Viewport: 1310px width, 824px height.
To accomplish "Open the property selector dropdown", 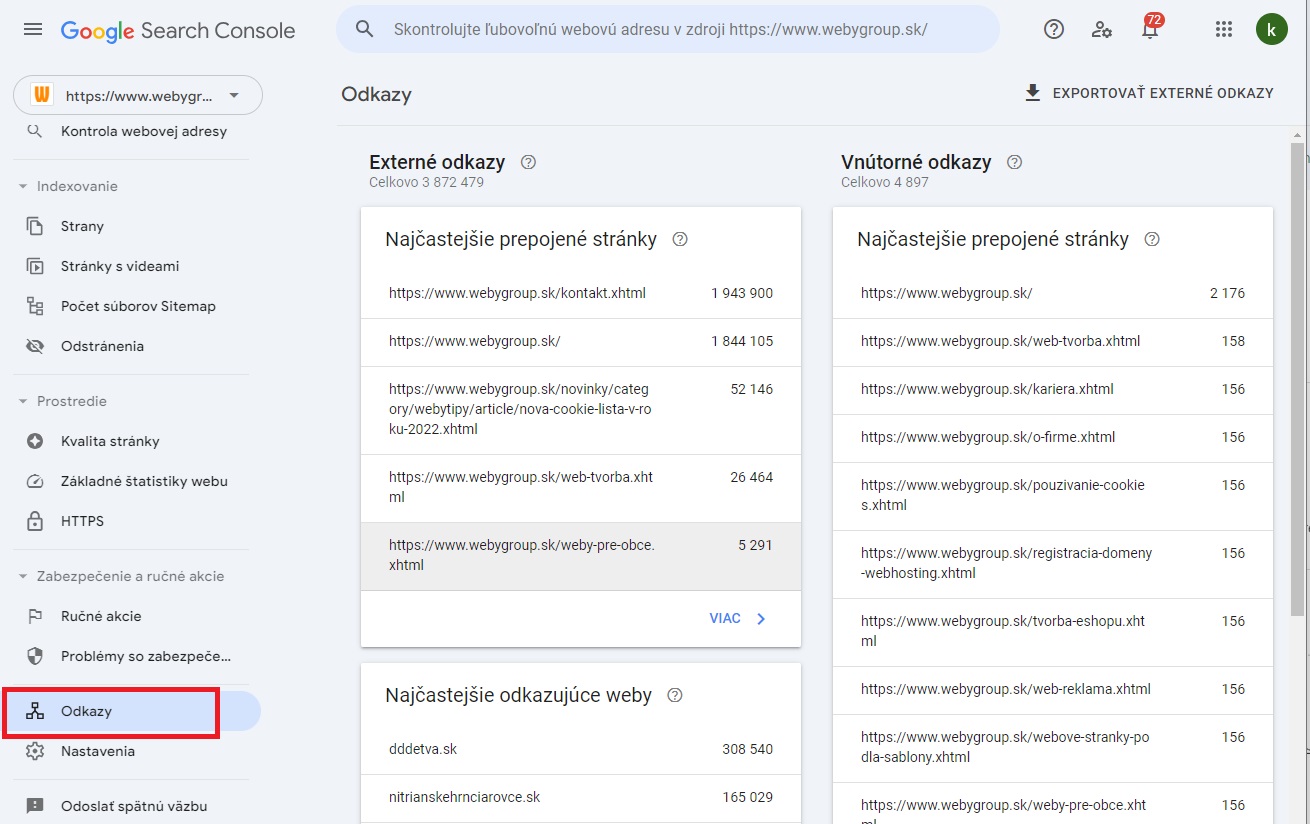I will coord(138,96).
